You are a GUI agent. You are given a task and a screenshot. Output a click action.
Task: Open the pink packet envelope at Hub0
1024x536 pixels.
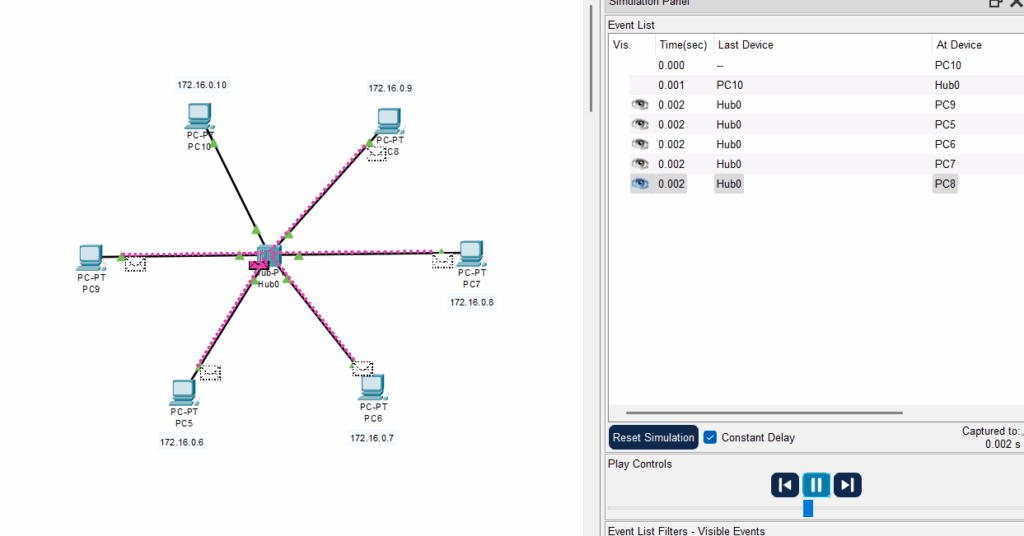pyautogui.click(x=259, y=265)
